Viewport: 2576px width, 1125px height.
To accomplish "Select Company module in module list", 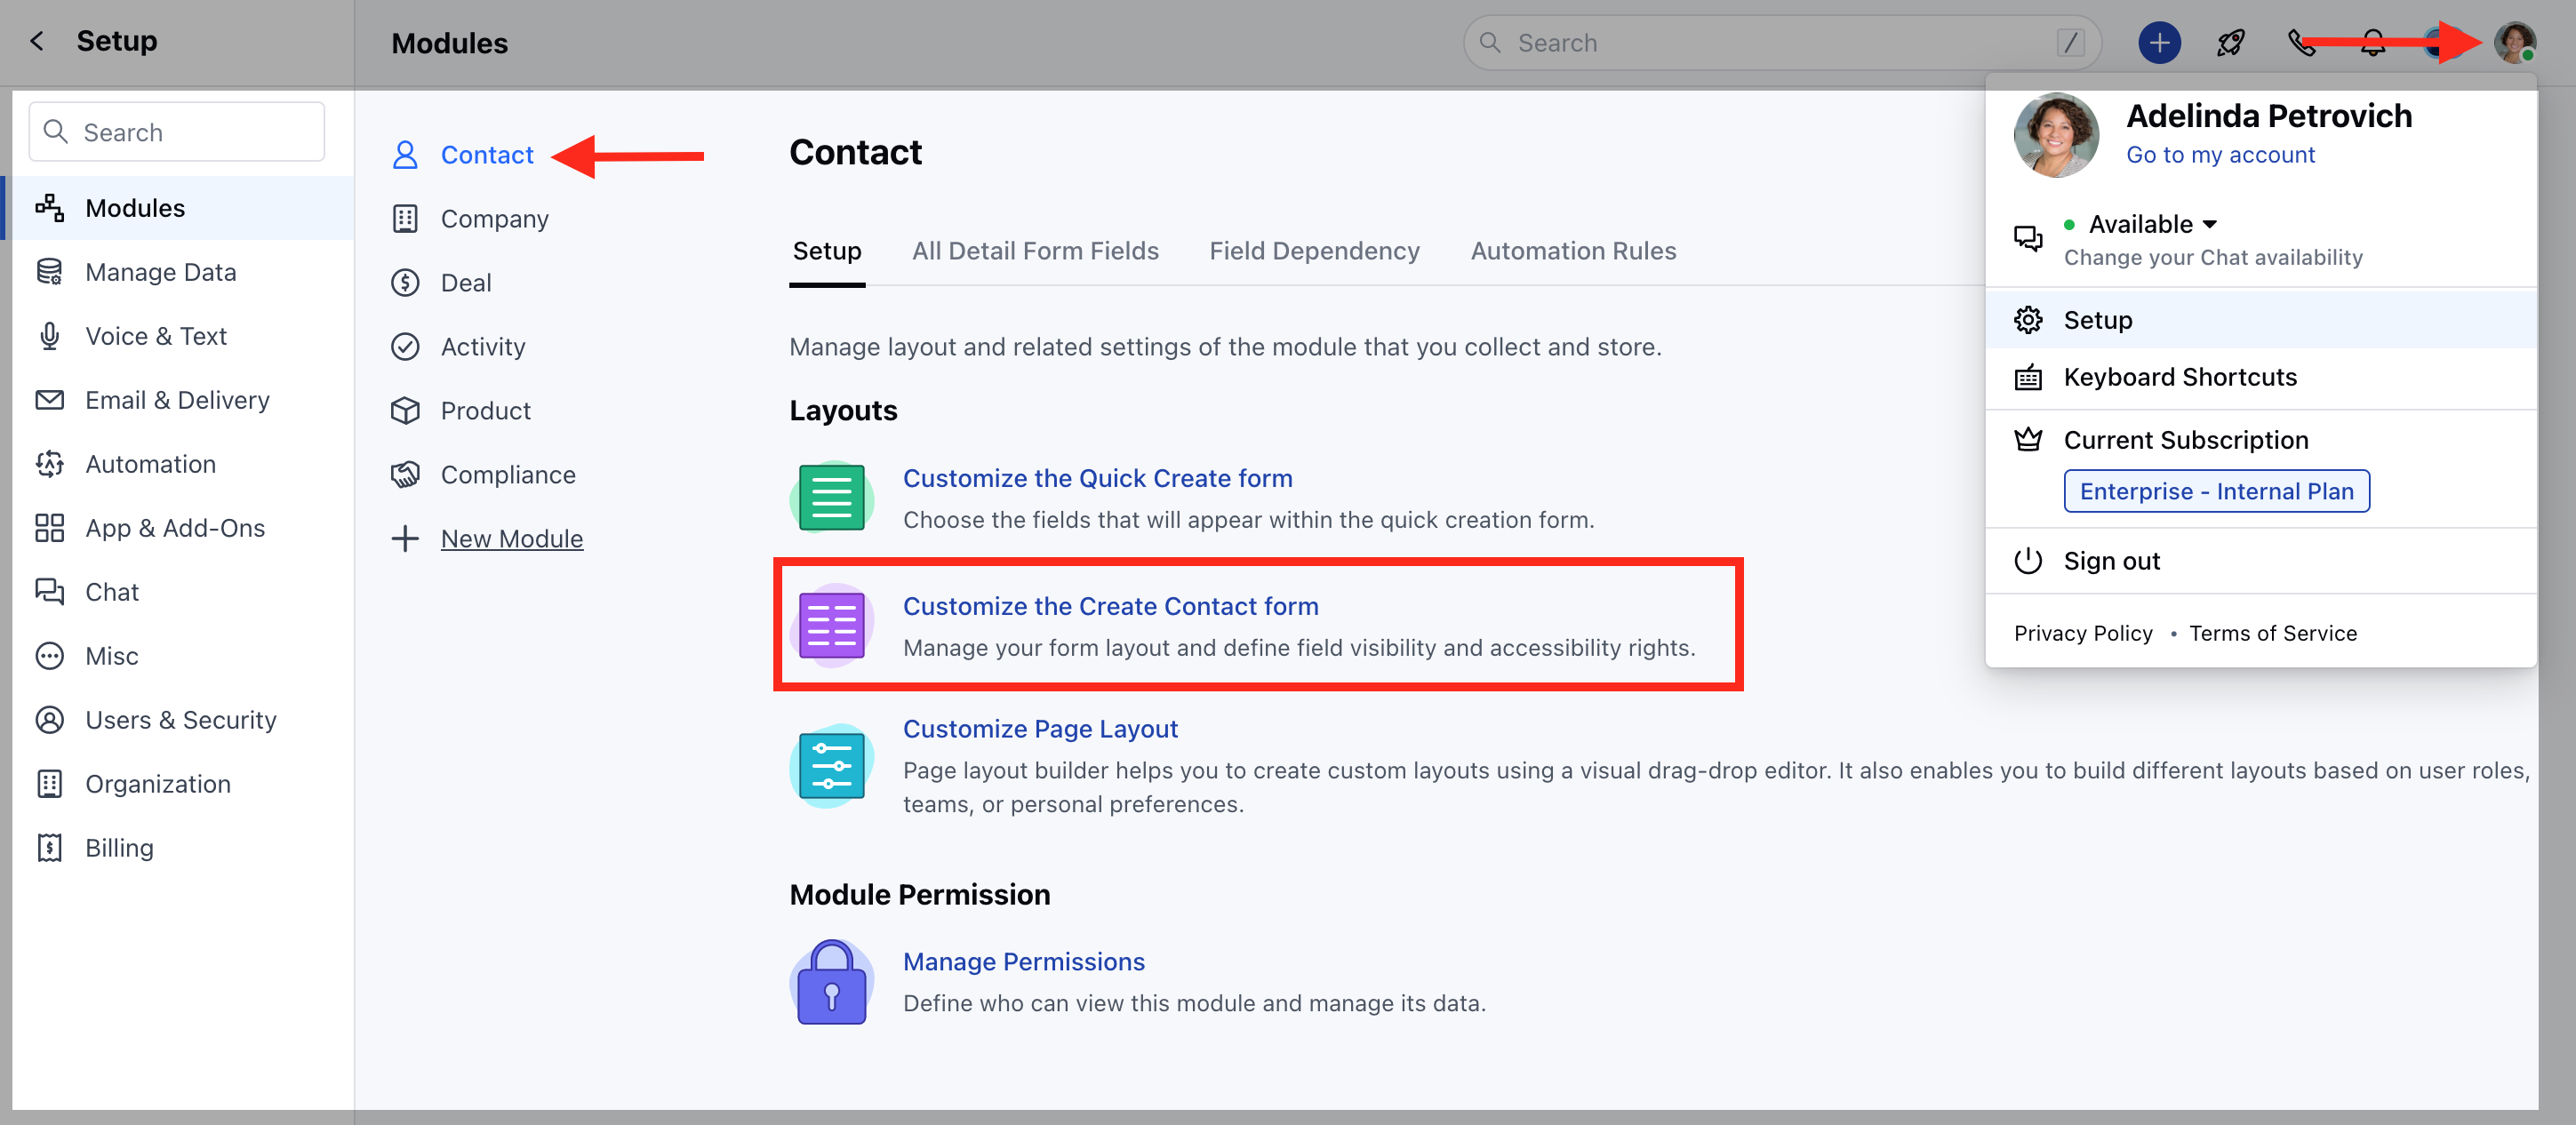I will coord(494,219).
